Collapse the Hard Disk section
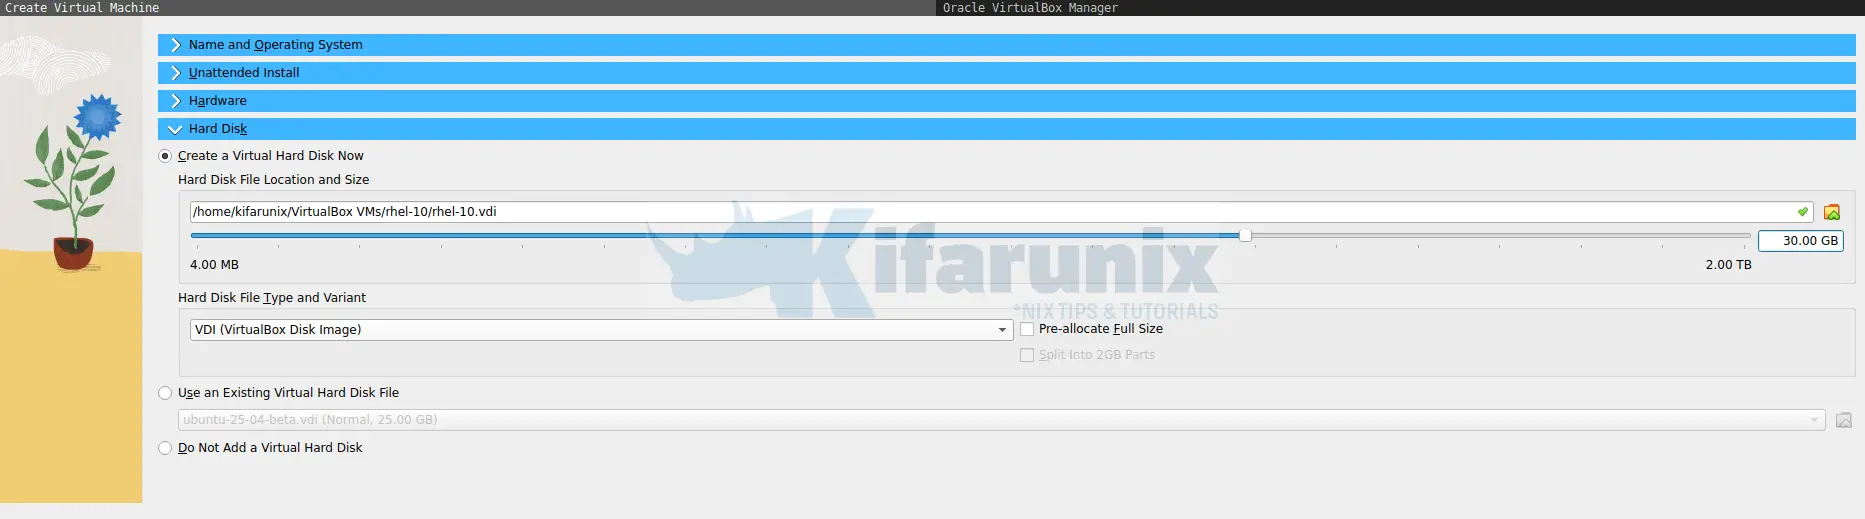The image size is (1865, 519). click(1006, 129)
